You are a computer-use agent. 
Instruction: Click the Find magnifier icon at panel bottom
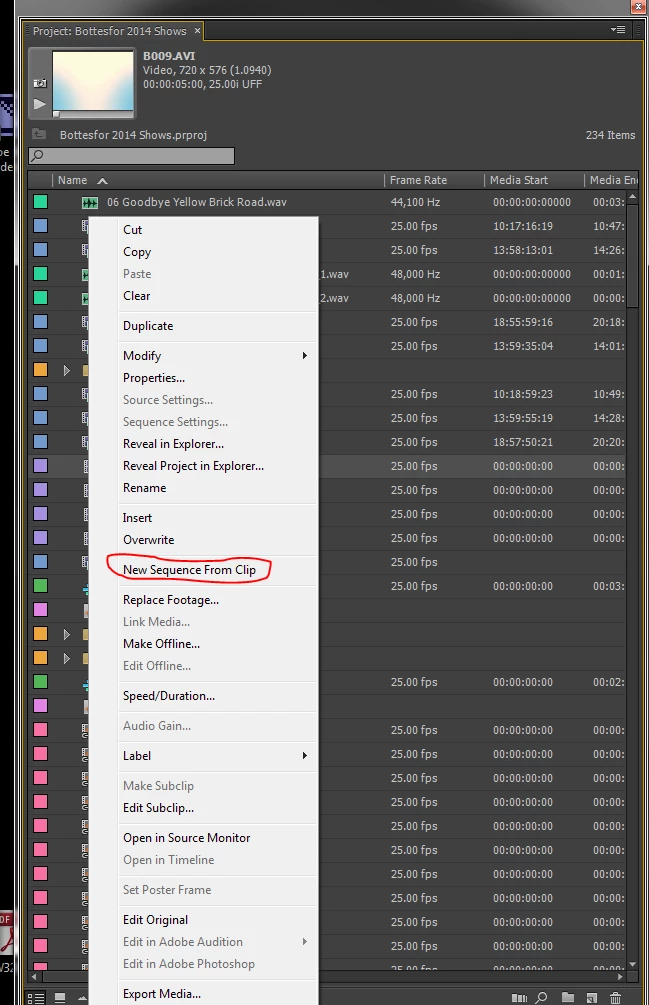coord(542,997)
